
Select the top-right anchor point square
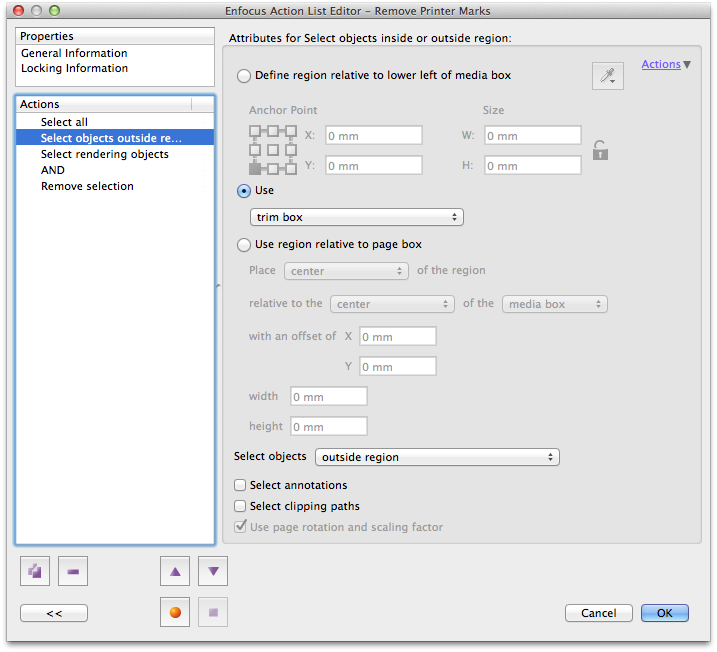(291, 132)
